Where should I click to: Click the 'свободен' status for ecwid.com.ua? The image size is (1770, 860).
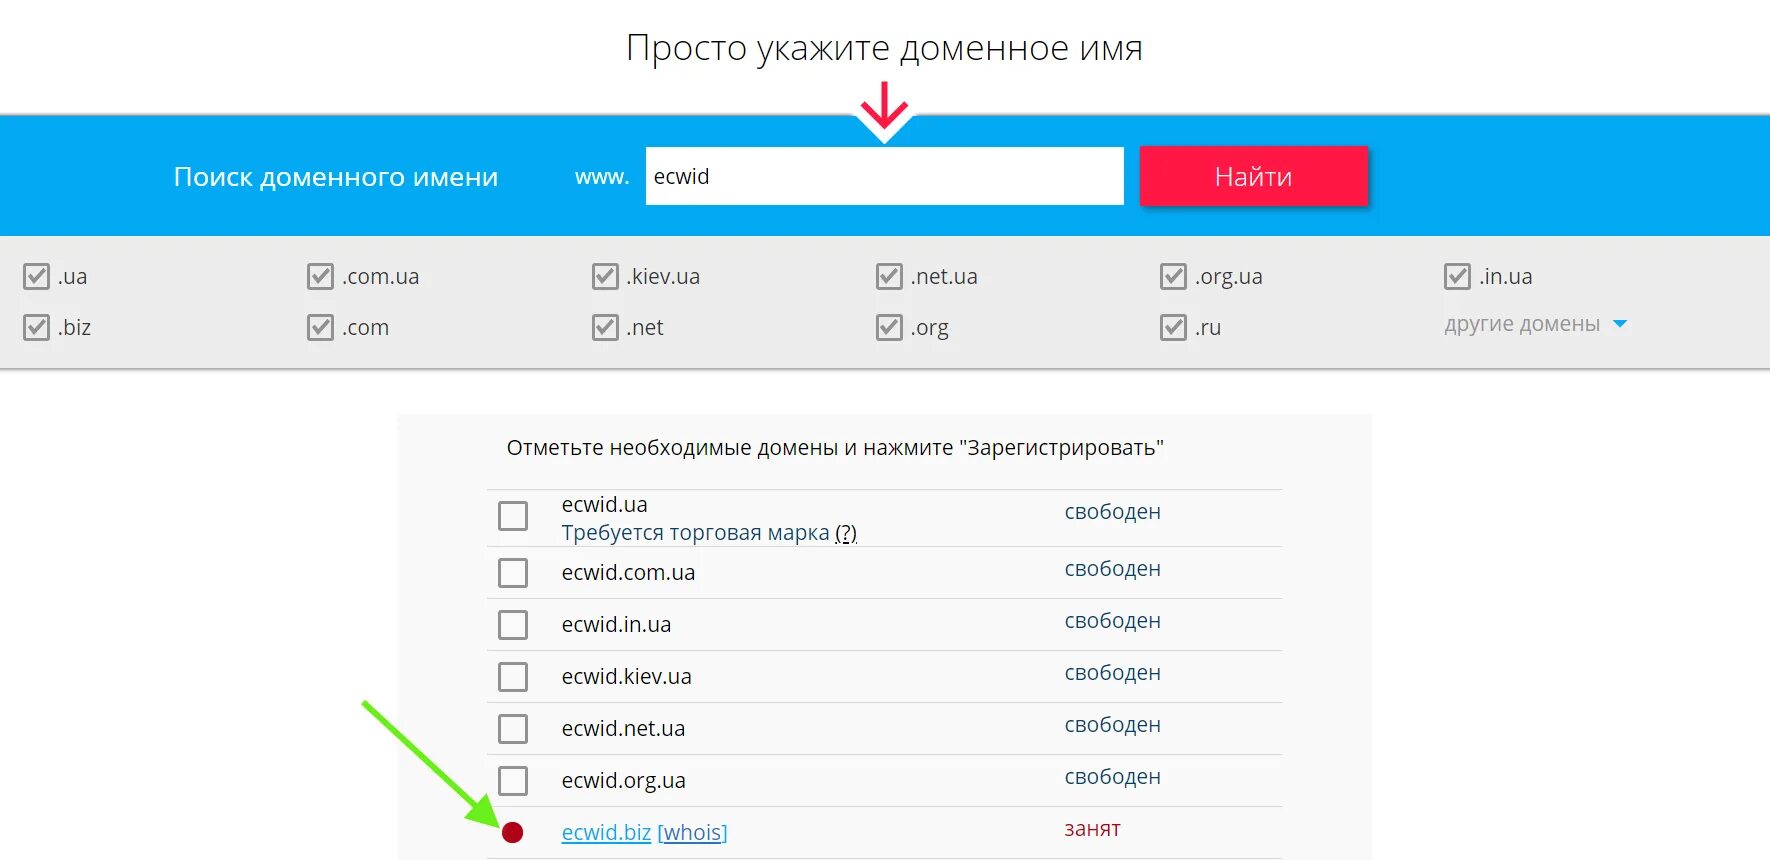point(1112,569)
